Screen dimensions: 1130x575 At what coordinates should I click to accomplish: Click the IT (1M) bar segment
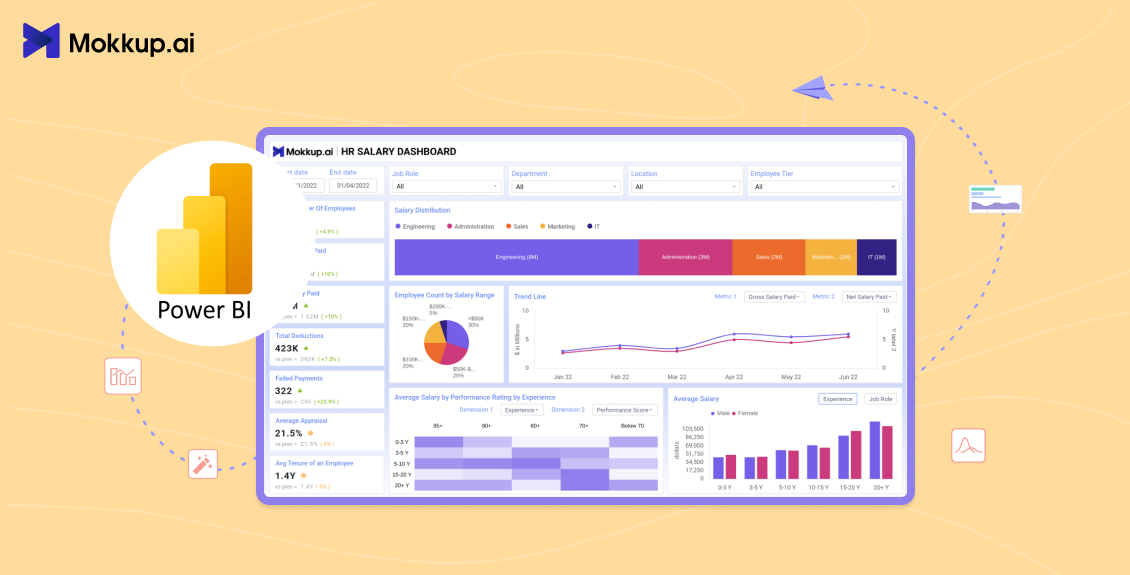876,257
